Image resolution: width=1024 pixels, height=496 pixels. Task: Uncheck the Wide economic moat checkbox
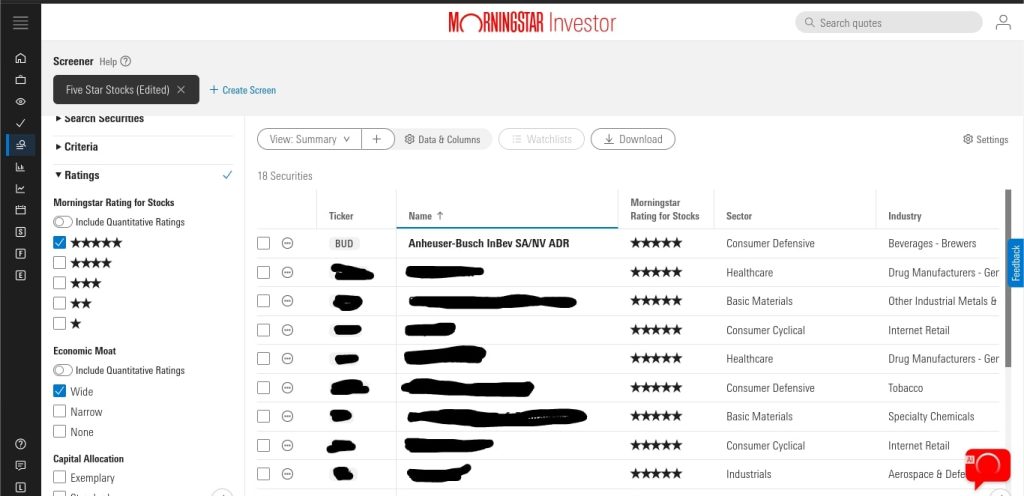pyautogui.click(x=59, y=391)
